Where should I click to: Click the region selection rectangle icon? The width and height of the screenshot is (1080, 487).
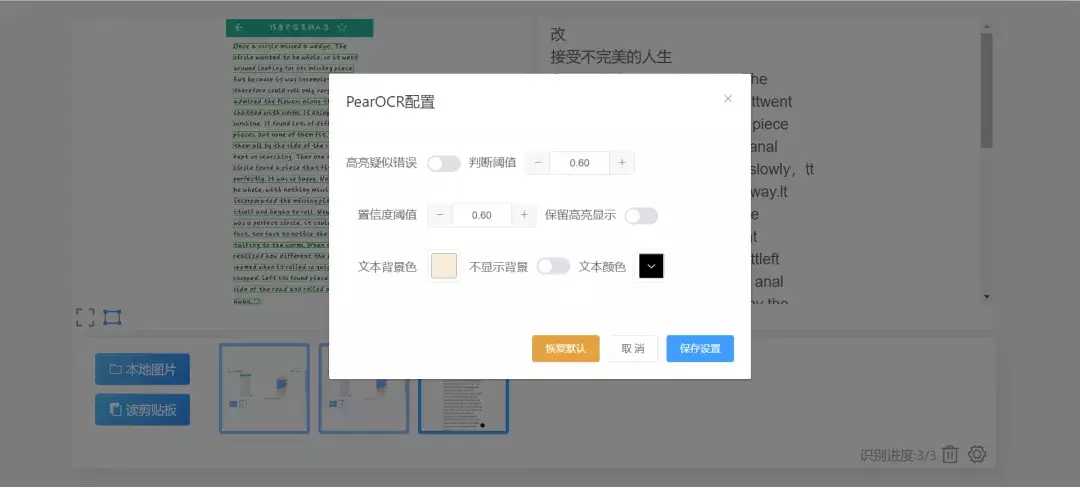(x=112, y=318)
